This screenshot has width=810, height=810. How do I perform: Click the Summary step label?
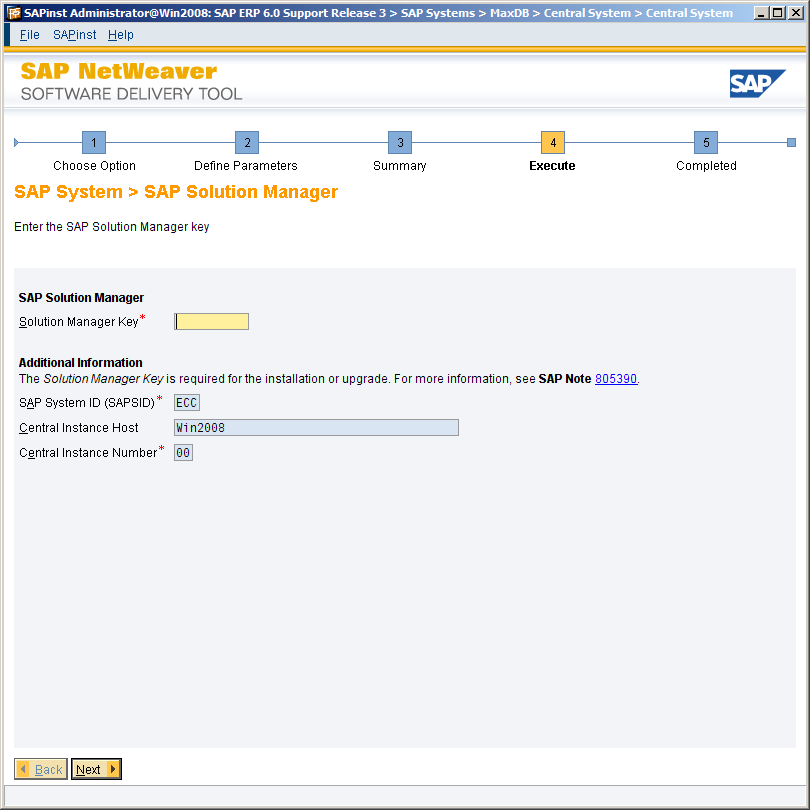[400, 166]
